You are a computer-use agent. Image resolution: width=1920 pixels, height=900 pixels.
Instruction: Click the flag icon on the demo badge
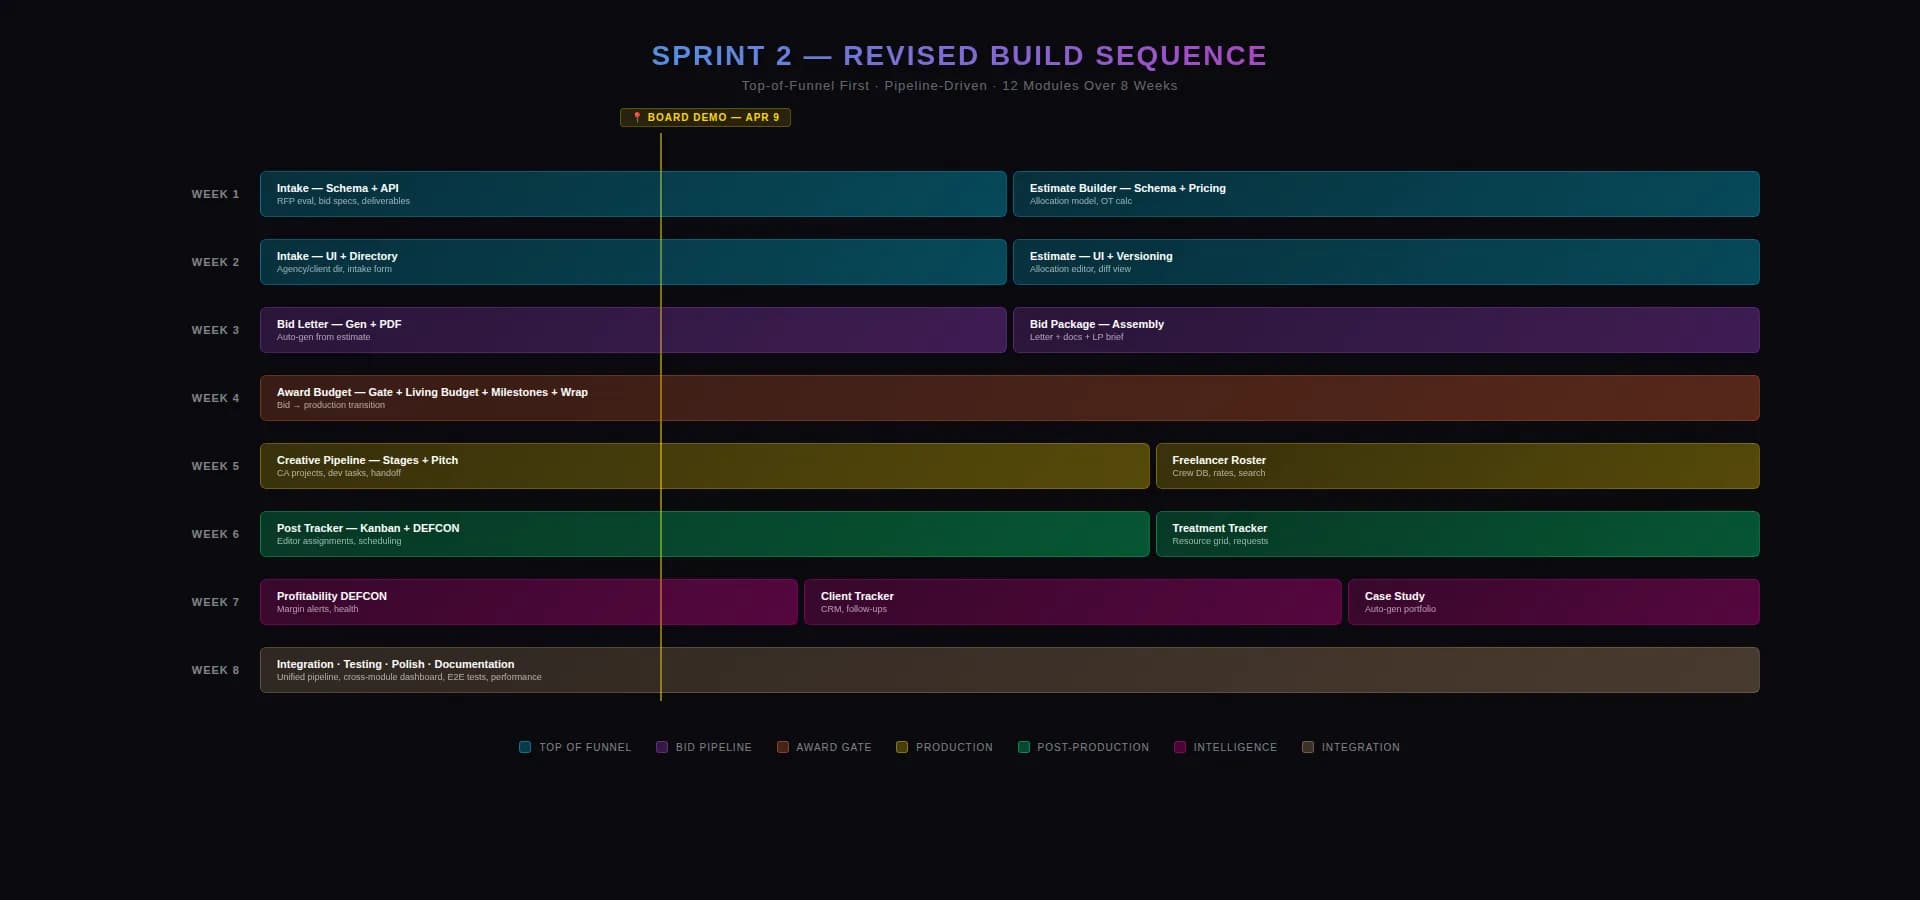[637, 117]
